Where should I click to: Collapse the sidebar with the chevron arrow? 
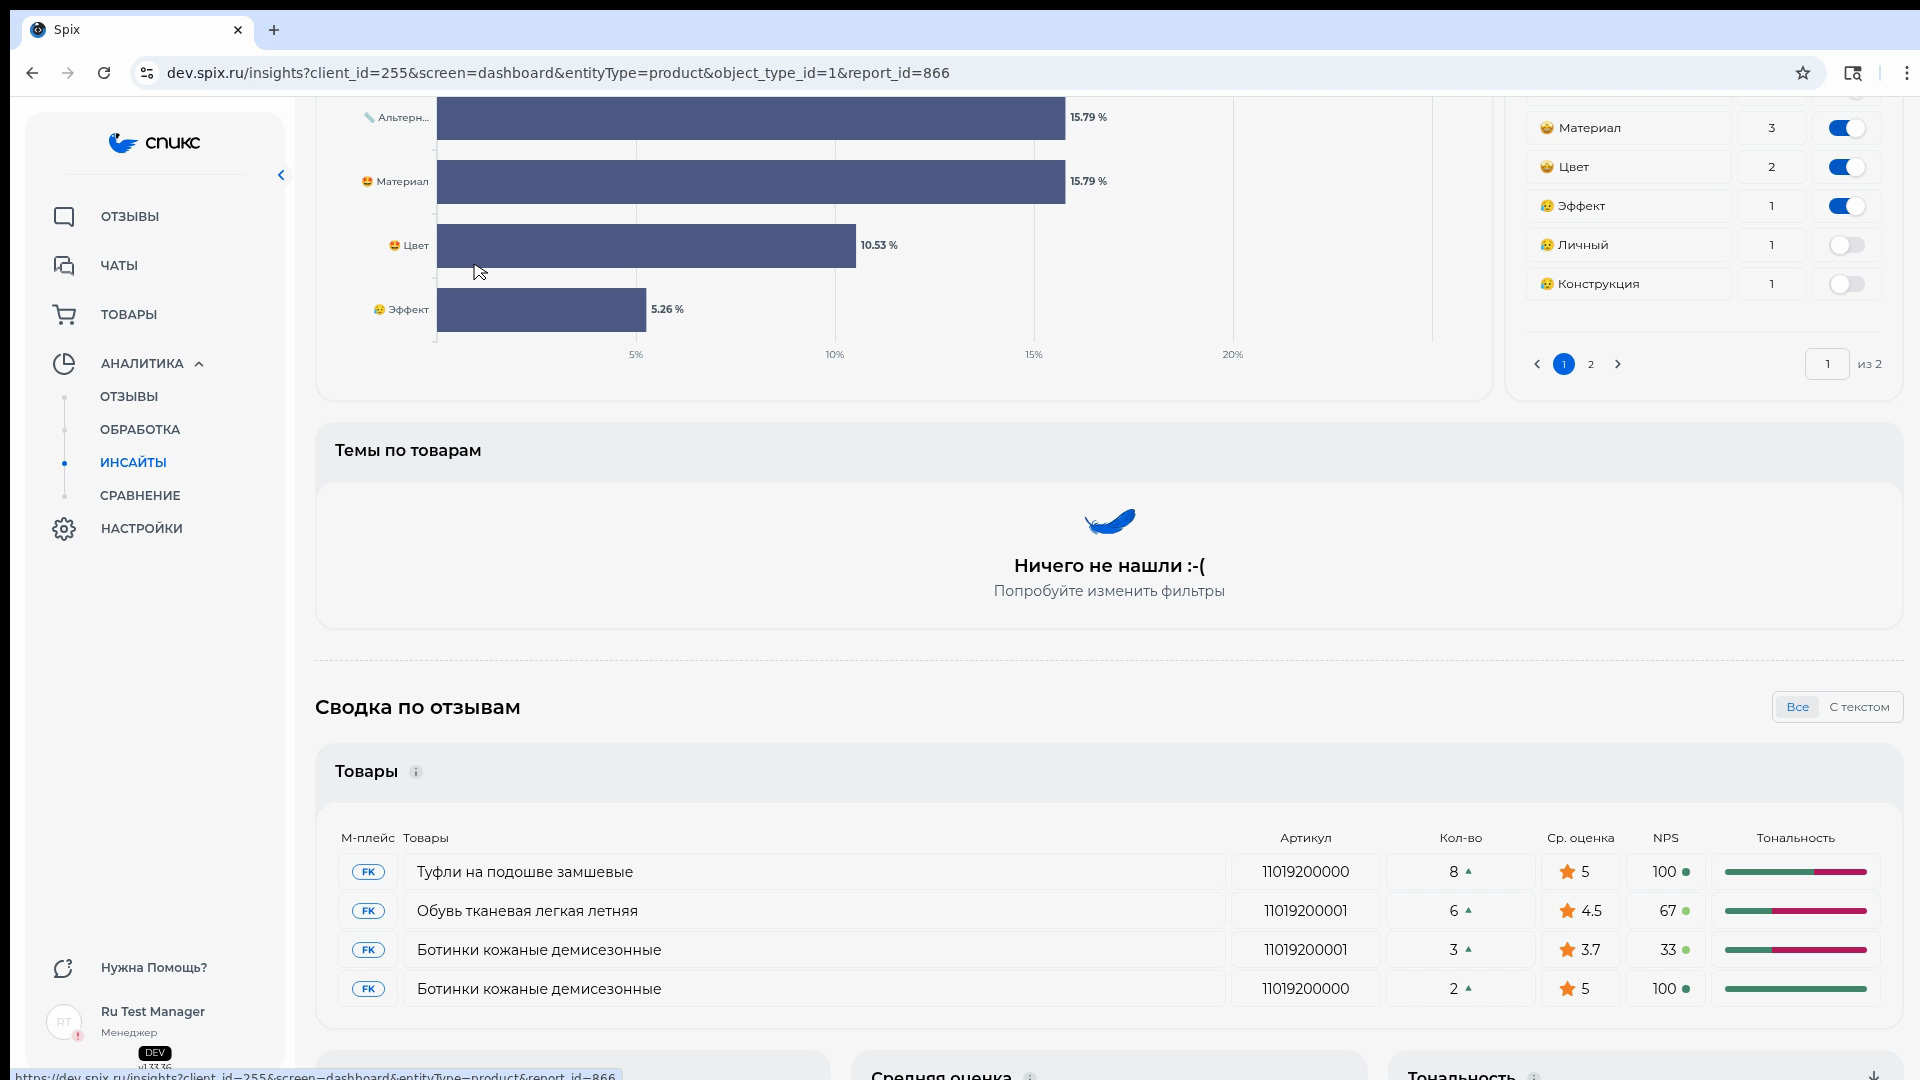281,175
